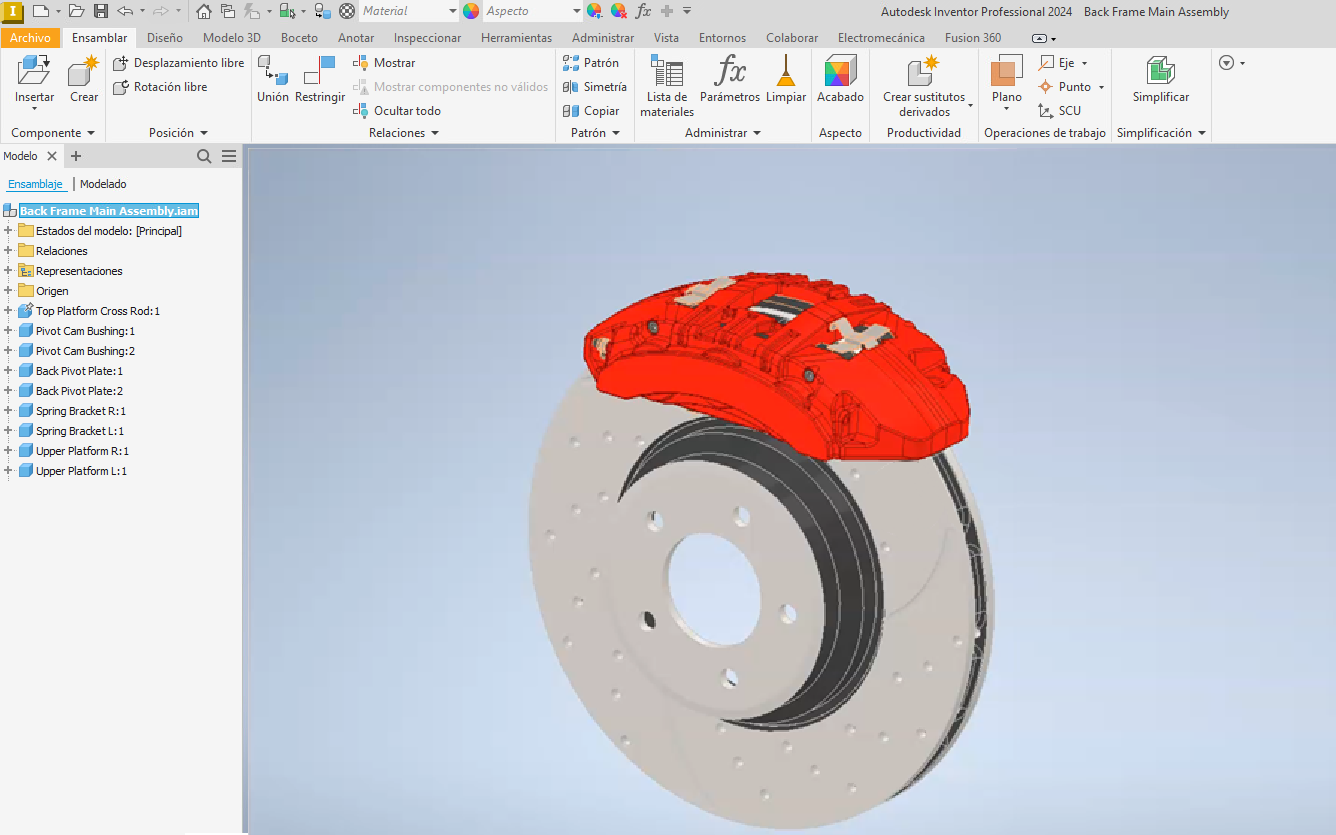Click the Crear component icon
This screenshot has width=1336, height=835.
[84, 71]
